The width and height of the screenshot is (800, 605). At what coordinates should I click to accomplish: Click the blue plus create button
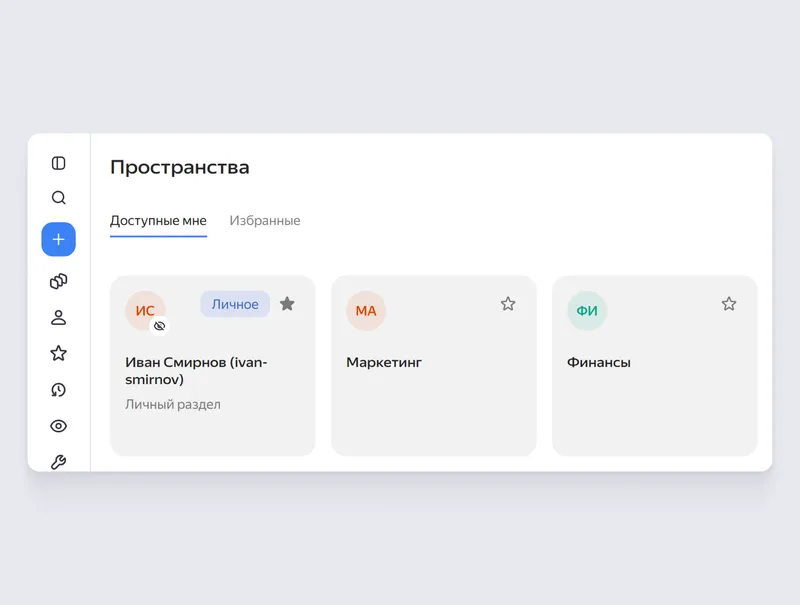59,239
